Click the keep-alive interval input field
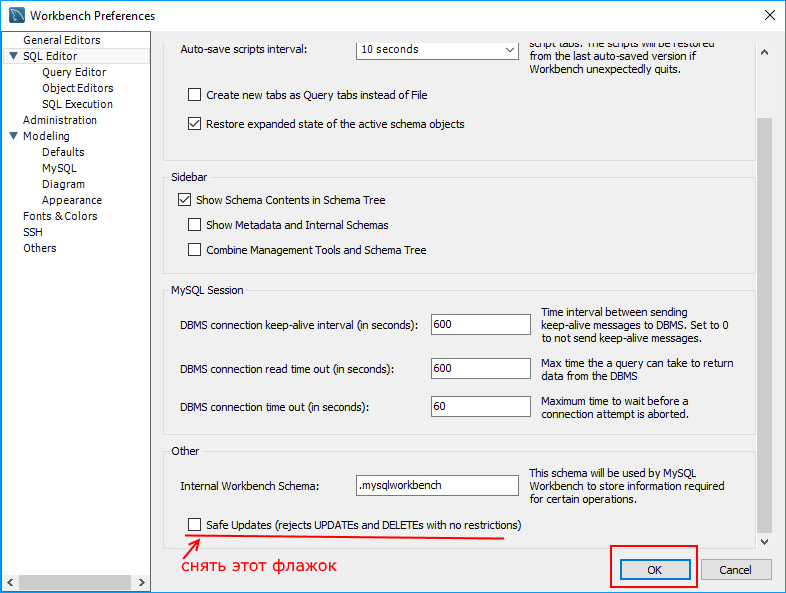 pyautogui.click(x=480, y=324)
